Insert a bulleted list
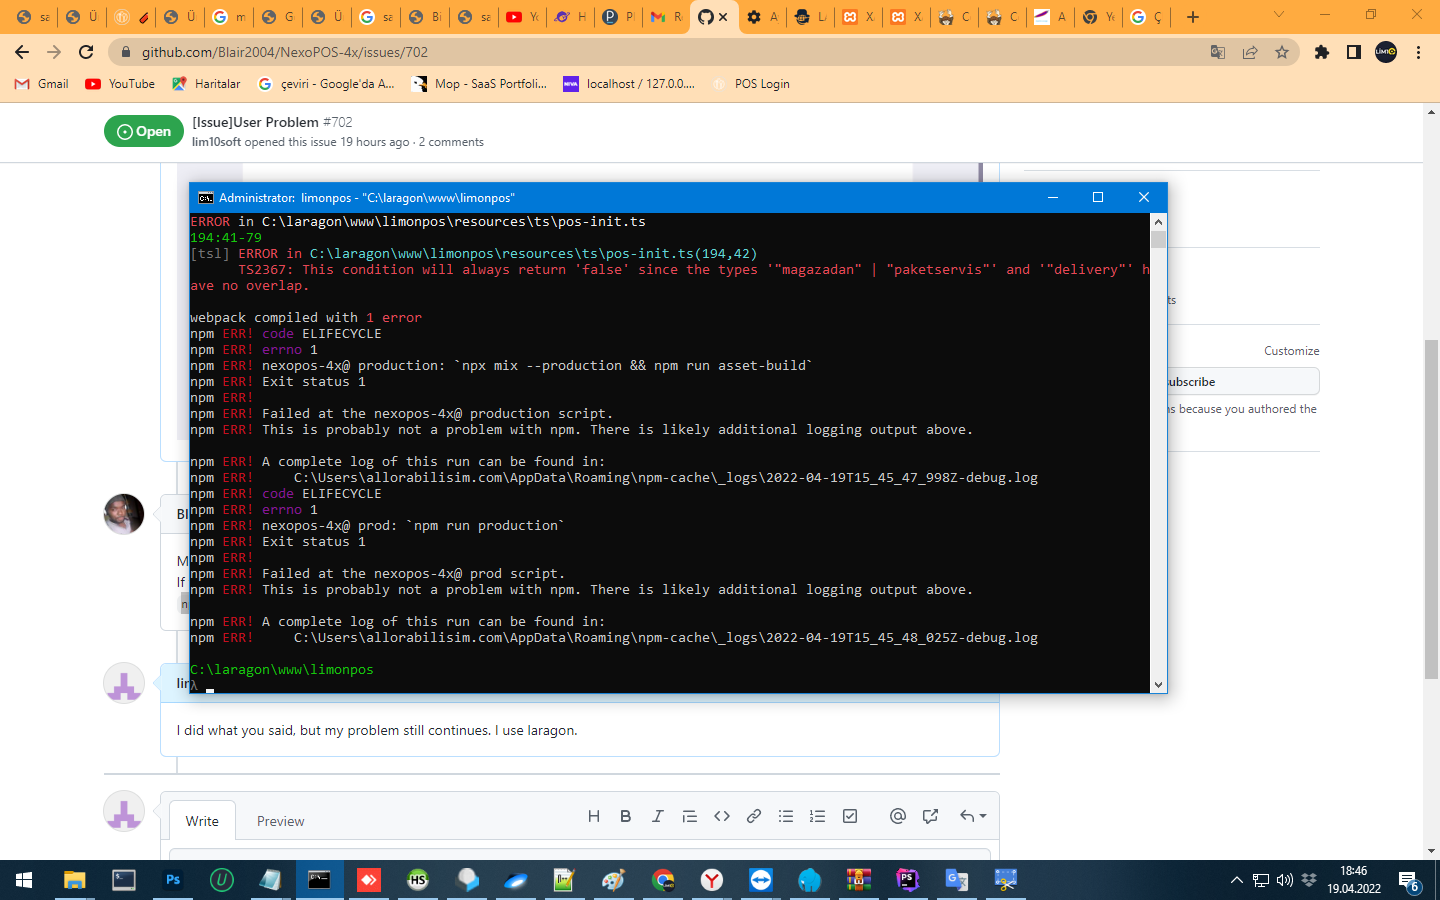Viewport: 1440px width, 900px height. [x=785, y=816]
